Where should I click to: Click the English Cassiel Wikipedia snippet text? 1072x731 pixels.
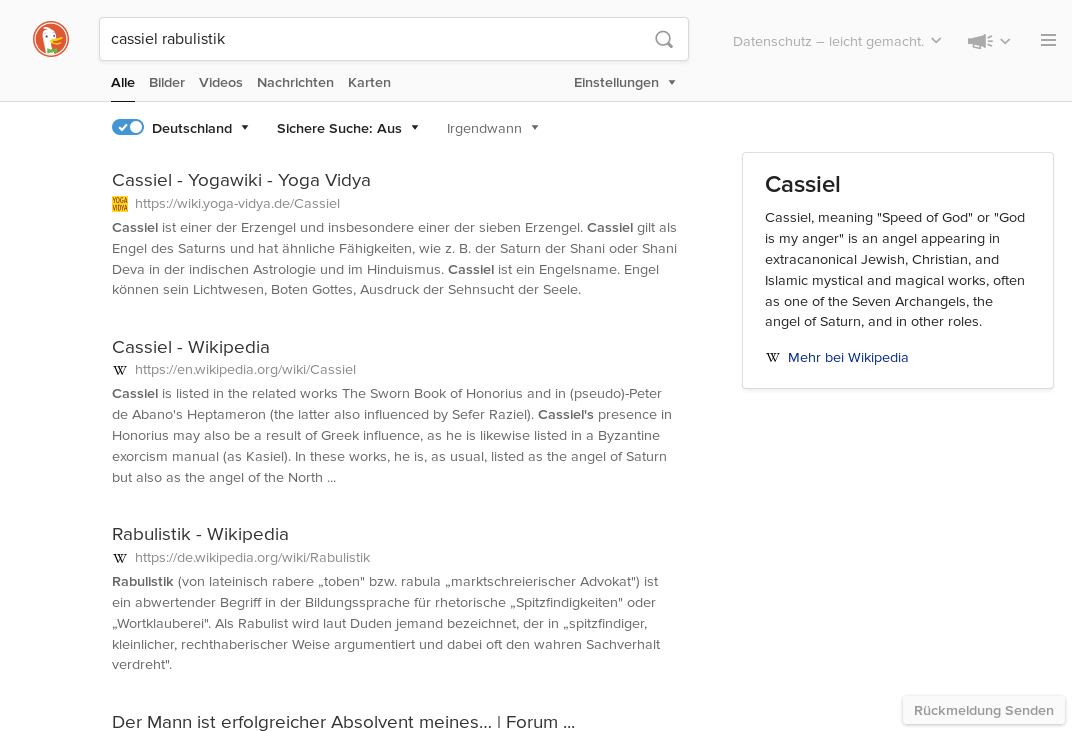pos(392,436)
